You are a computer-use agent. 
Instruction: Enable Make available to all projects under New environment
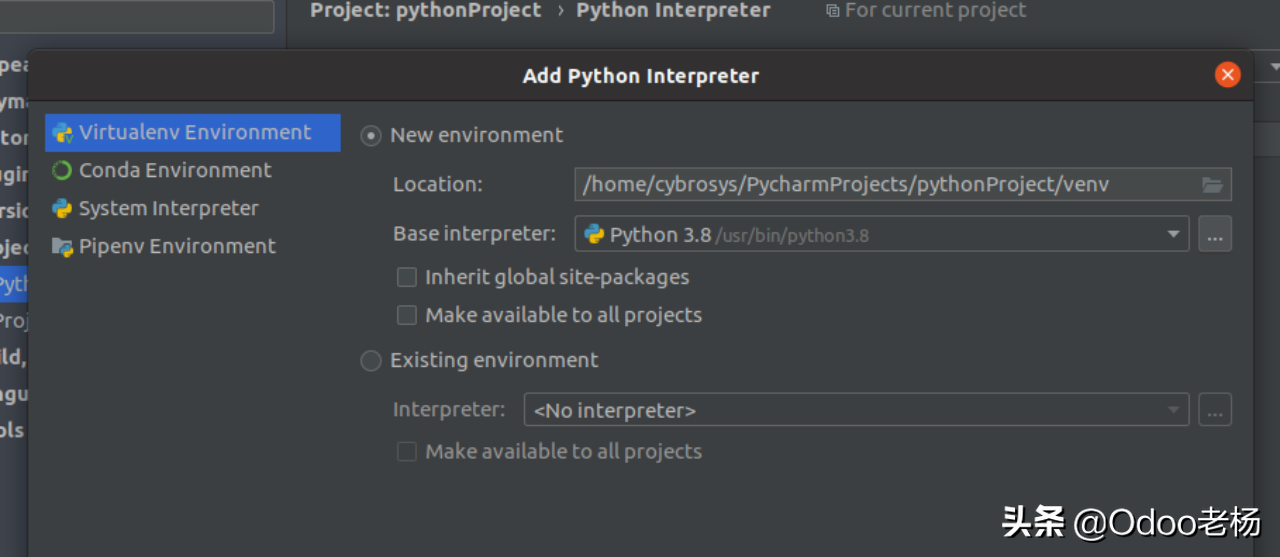click(407, 315)
